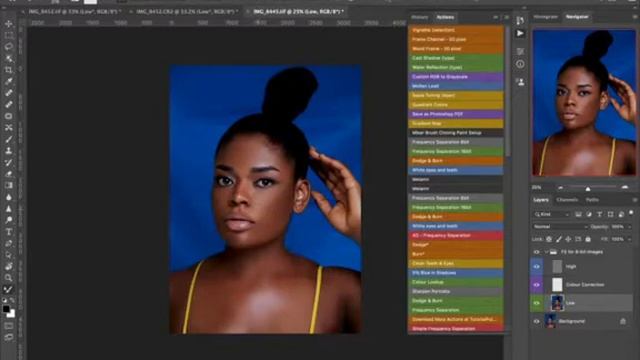Run the Save as Photoshop PDF action
Image resolution: width=640 pixels, height=360 pixels.
pos(456,114)
